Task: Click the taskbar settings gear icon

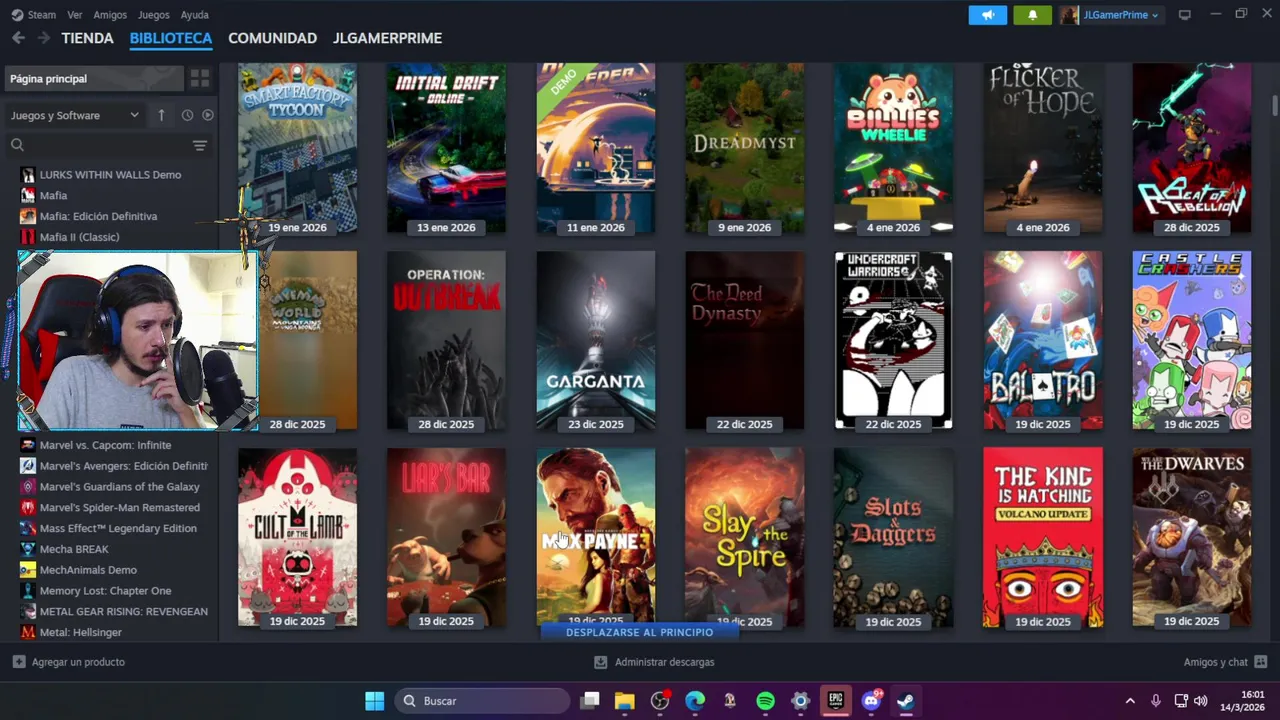Action: click(800, 701)
